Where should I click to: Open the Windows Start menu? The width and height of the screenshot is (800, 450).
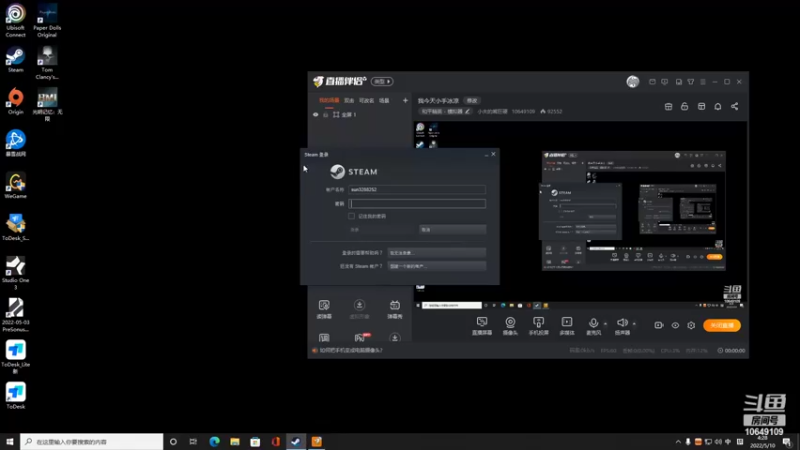(x=10, y=442)
